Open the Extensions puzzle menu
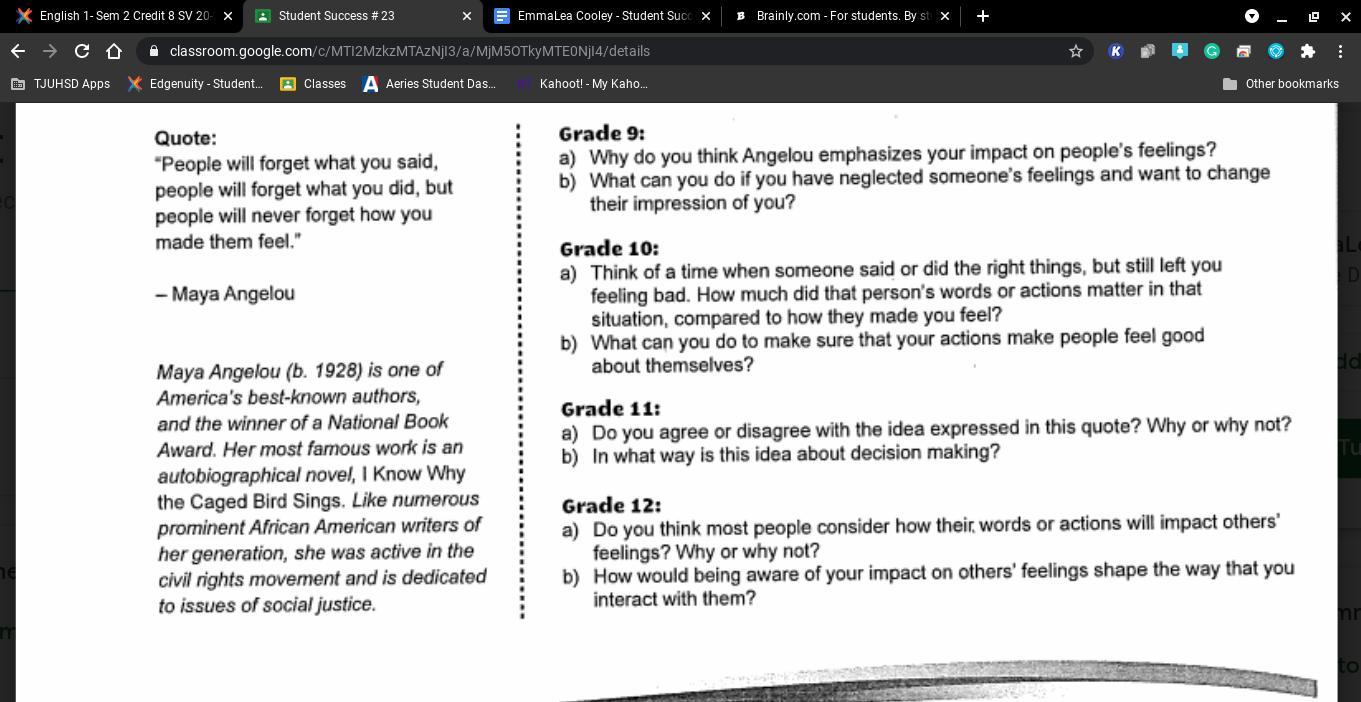 (1308, 51)
